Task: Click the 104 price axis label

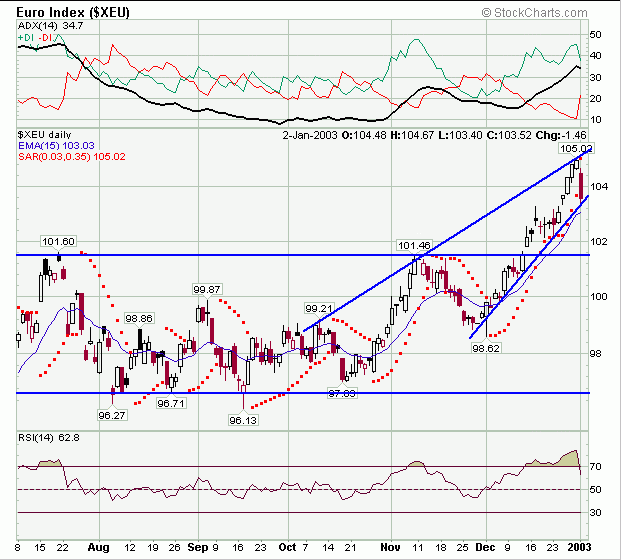Action: (599, 186)
